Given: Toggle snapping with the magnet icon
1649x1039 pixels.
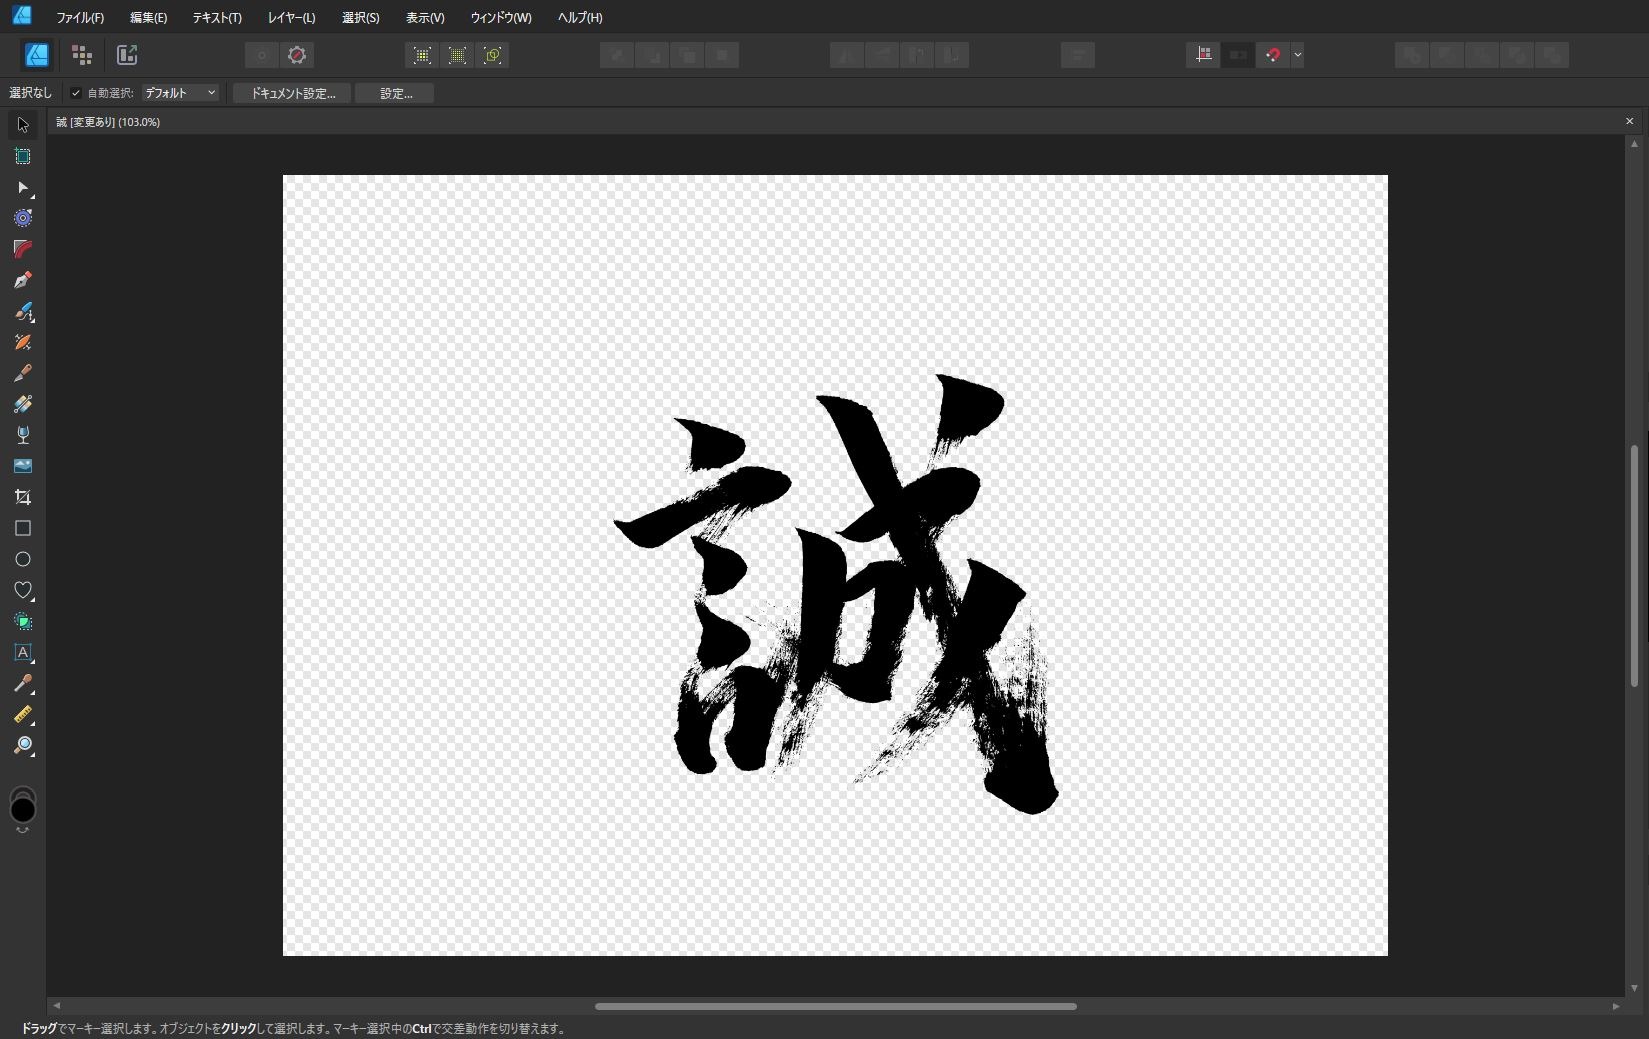Looking at the screenshot, I should coord(1272,55).
